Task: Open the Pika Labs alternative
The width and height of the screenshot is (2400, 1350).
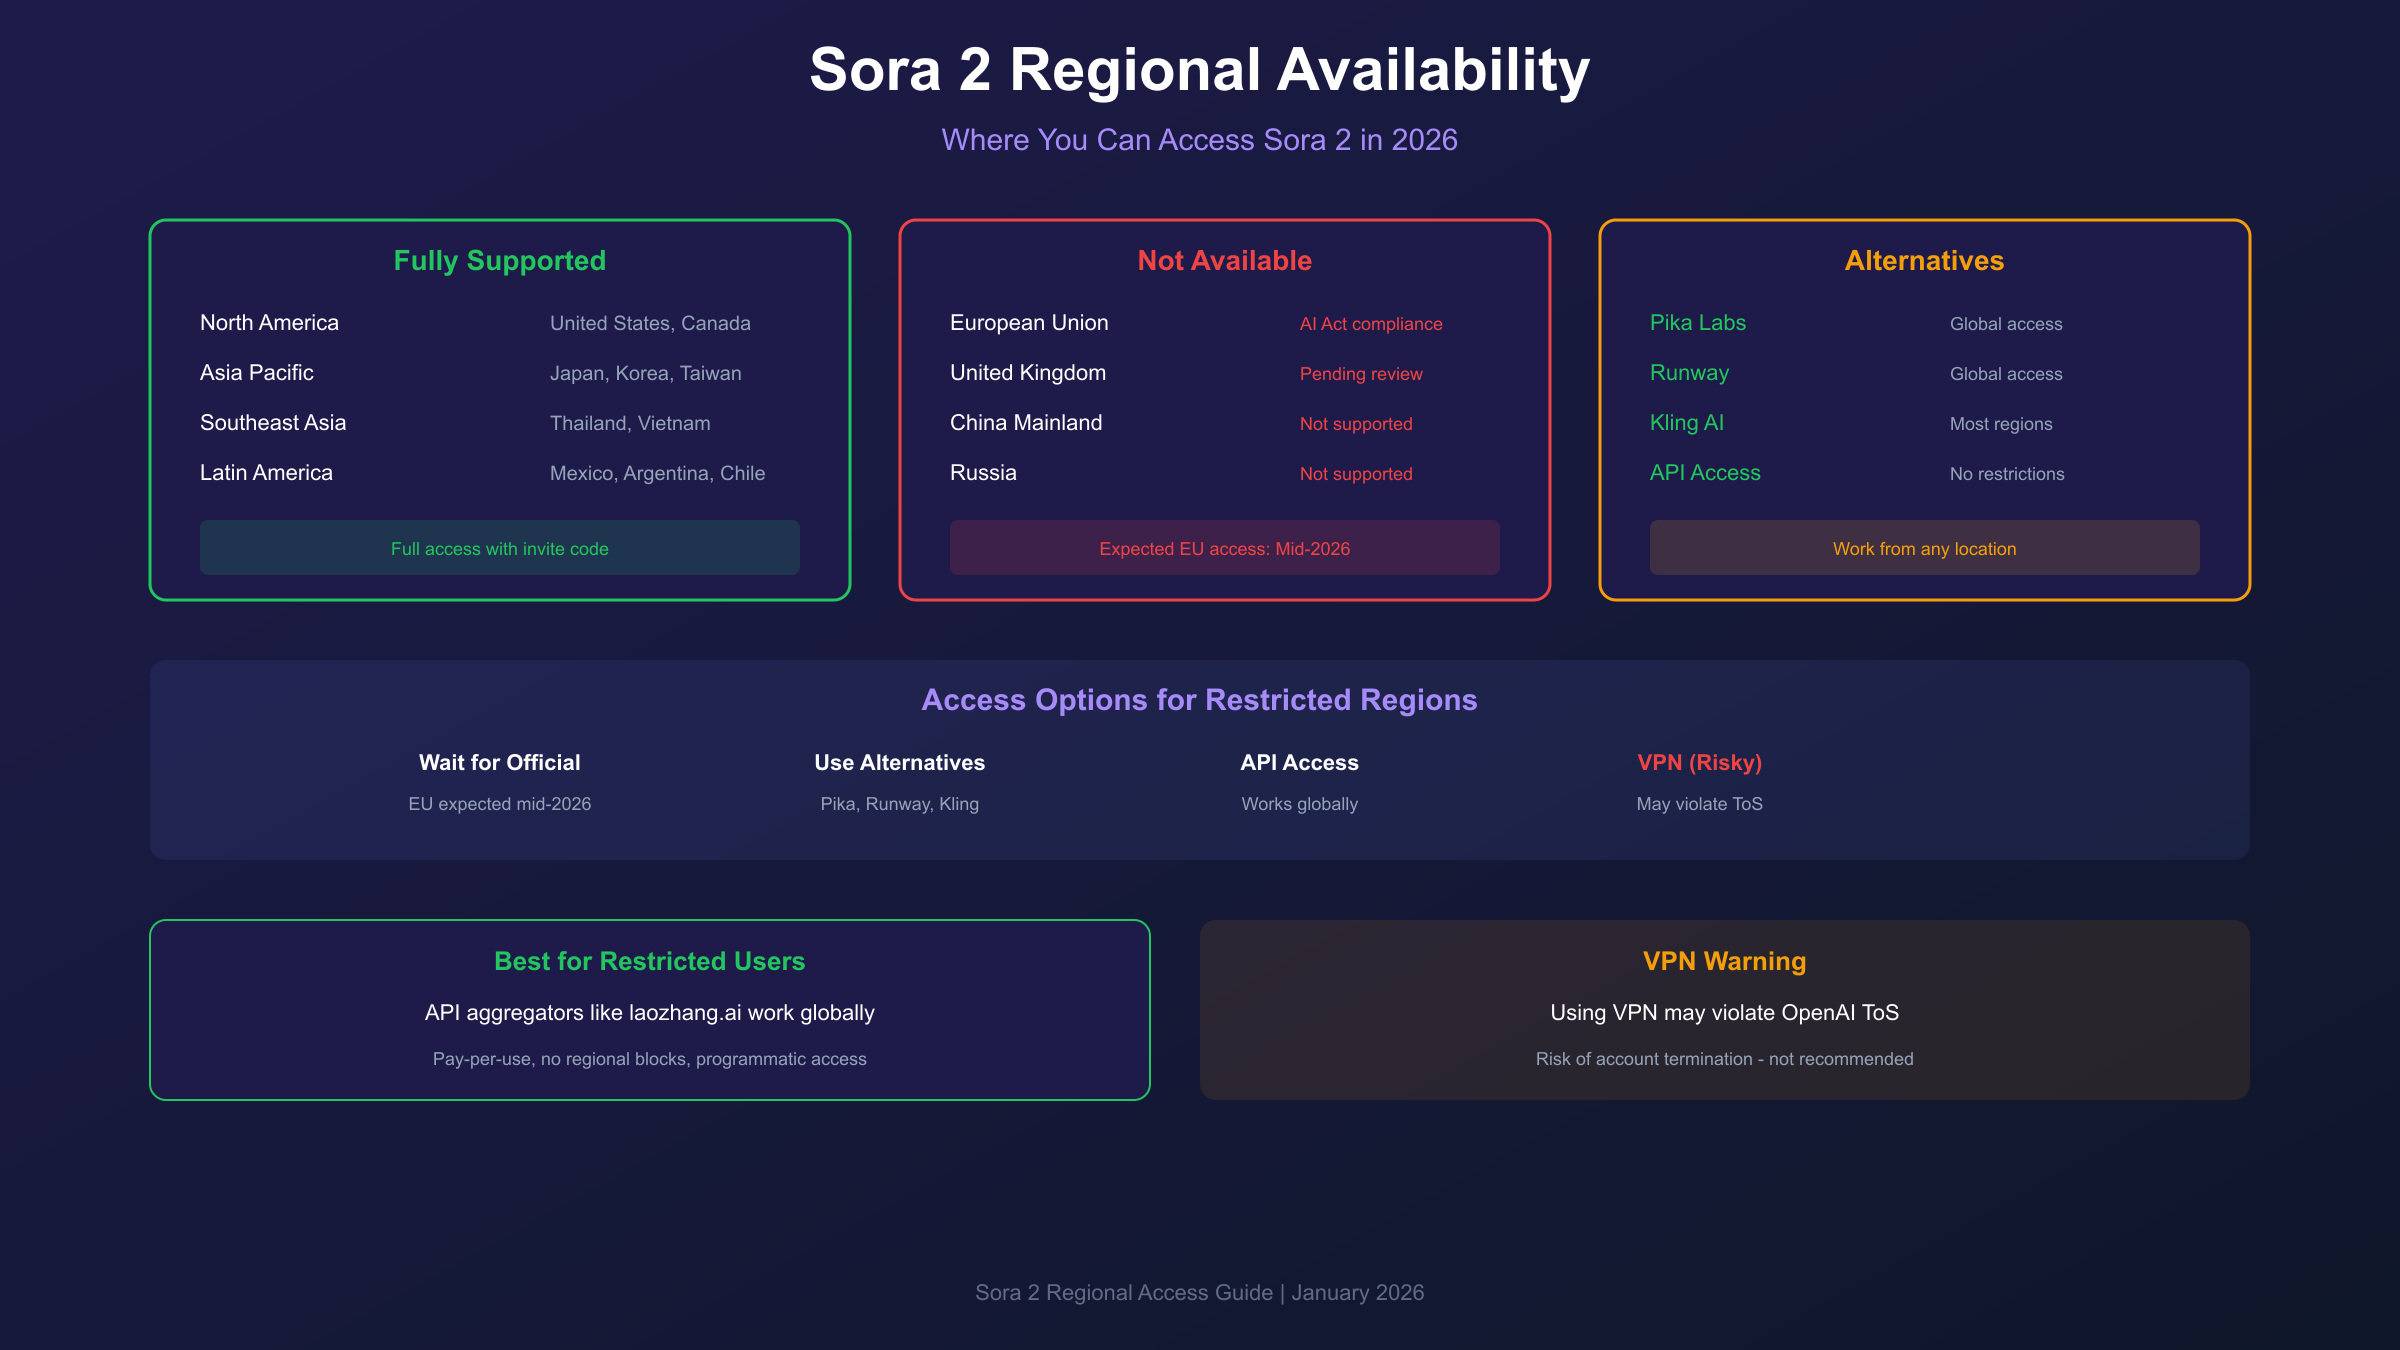Action: coord(1697,323)
